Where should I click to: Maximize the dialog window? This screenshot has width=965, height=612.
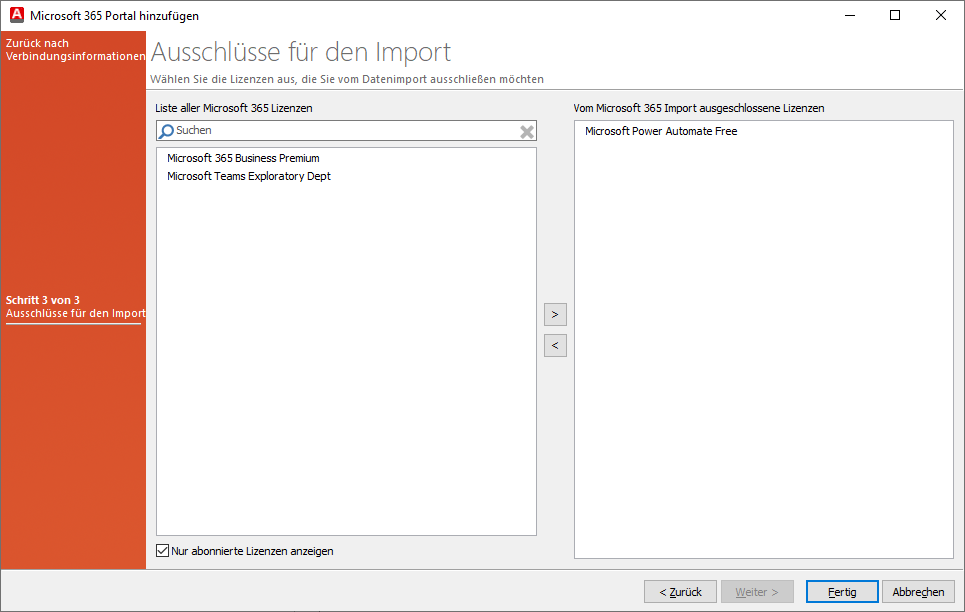click(x=894, y=15)
